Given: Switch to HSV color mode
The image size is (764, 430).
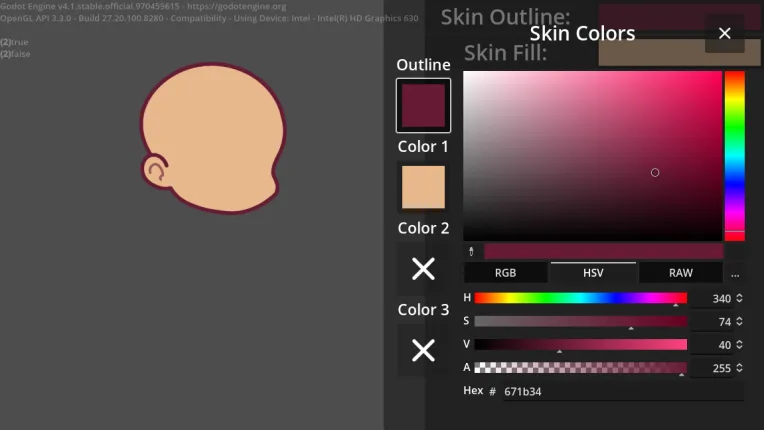Looking at the screenshot, I should pyautogui.click(x=592, y=273).
